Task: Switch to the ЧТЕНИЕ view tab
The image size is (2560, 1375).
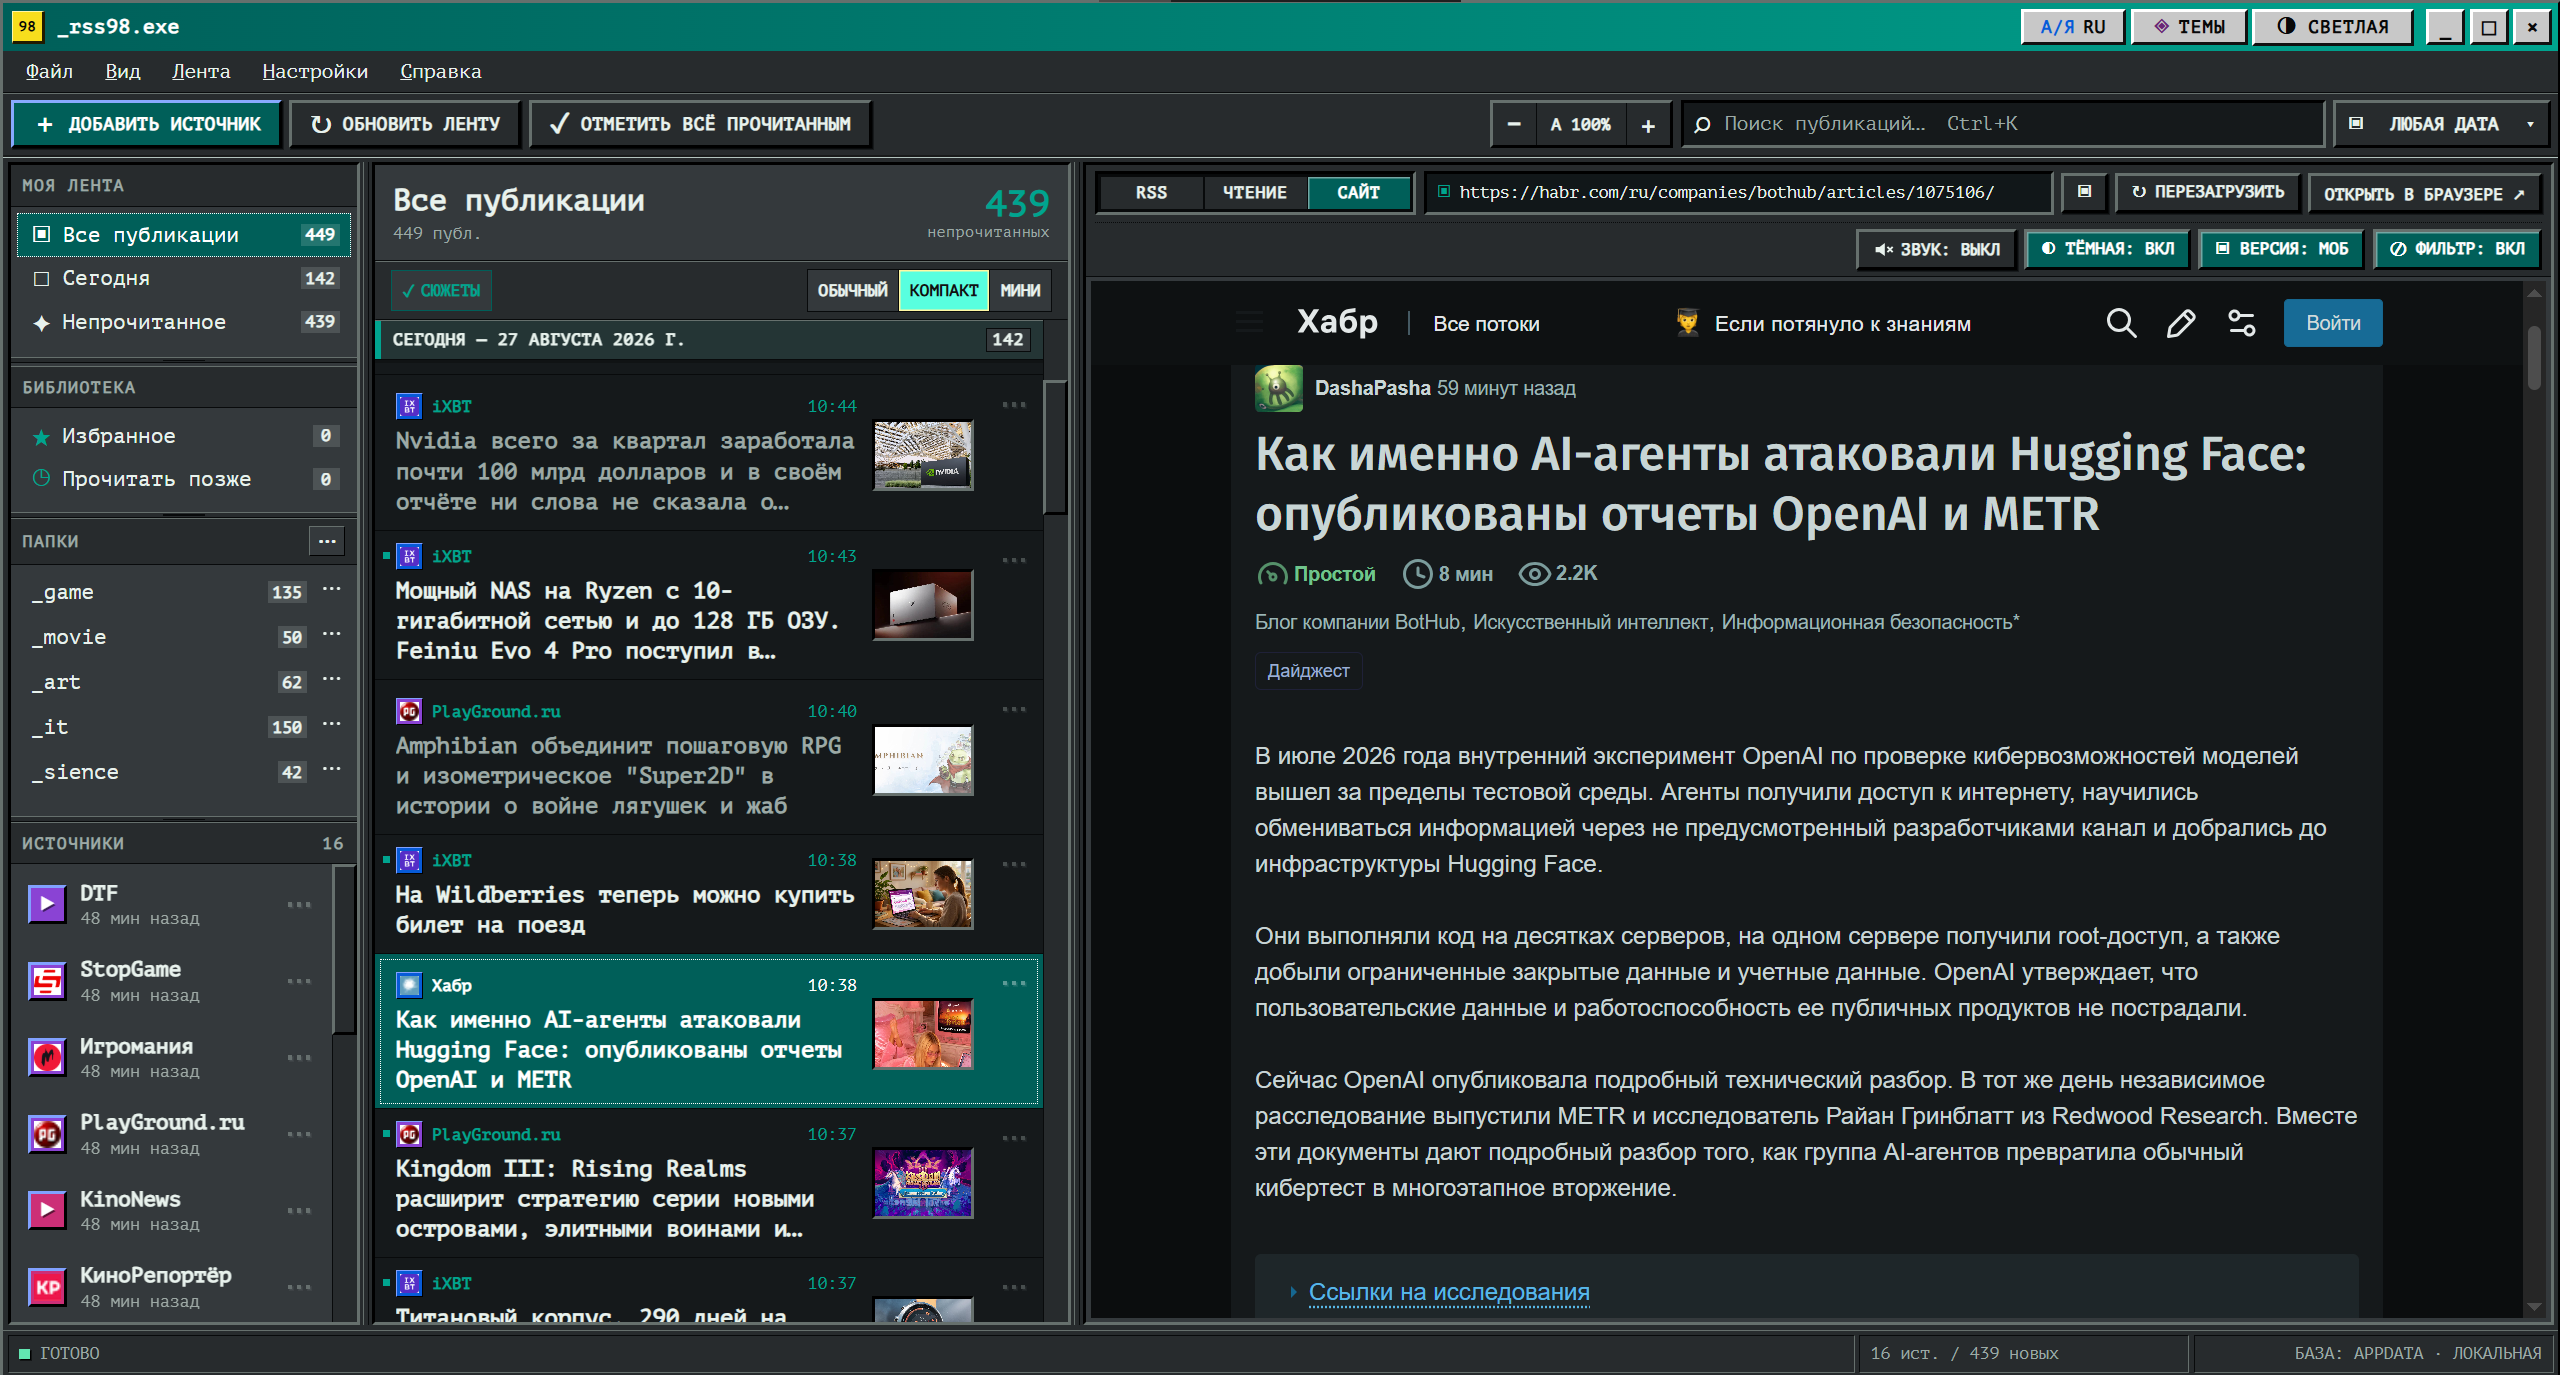Action: [1254, 192]
